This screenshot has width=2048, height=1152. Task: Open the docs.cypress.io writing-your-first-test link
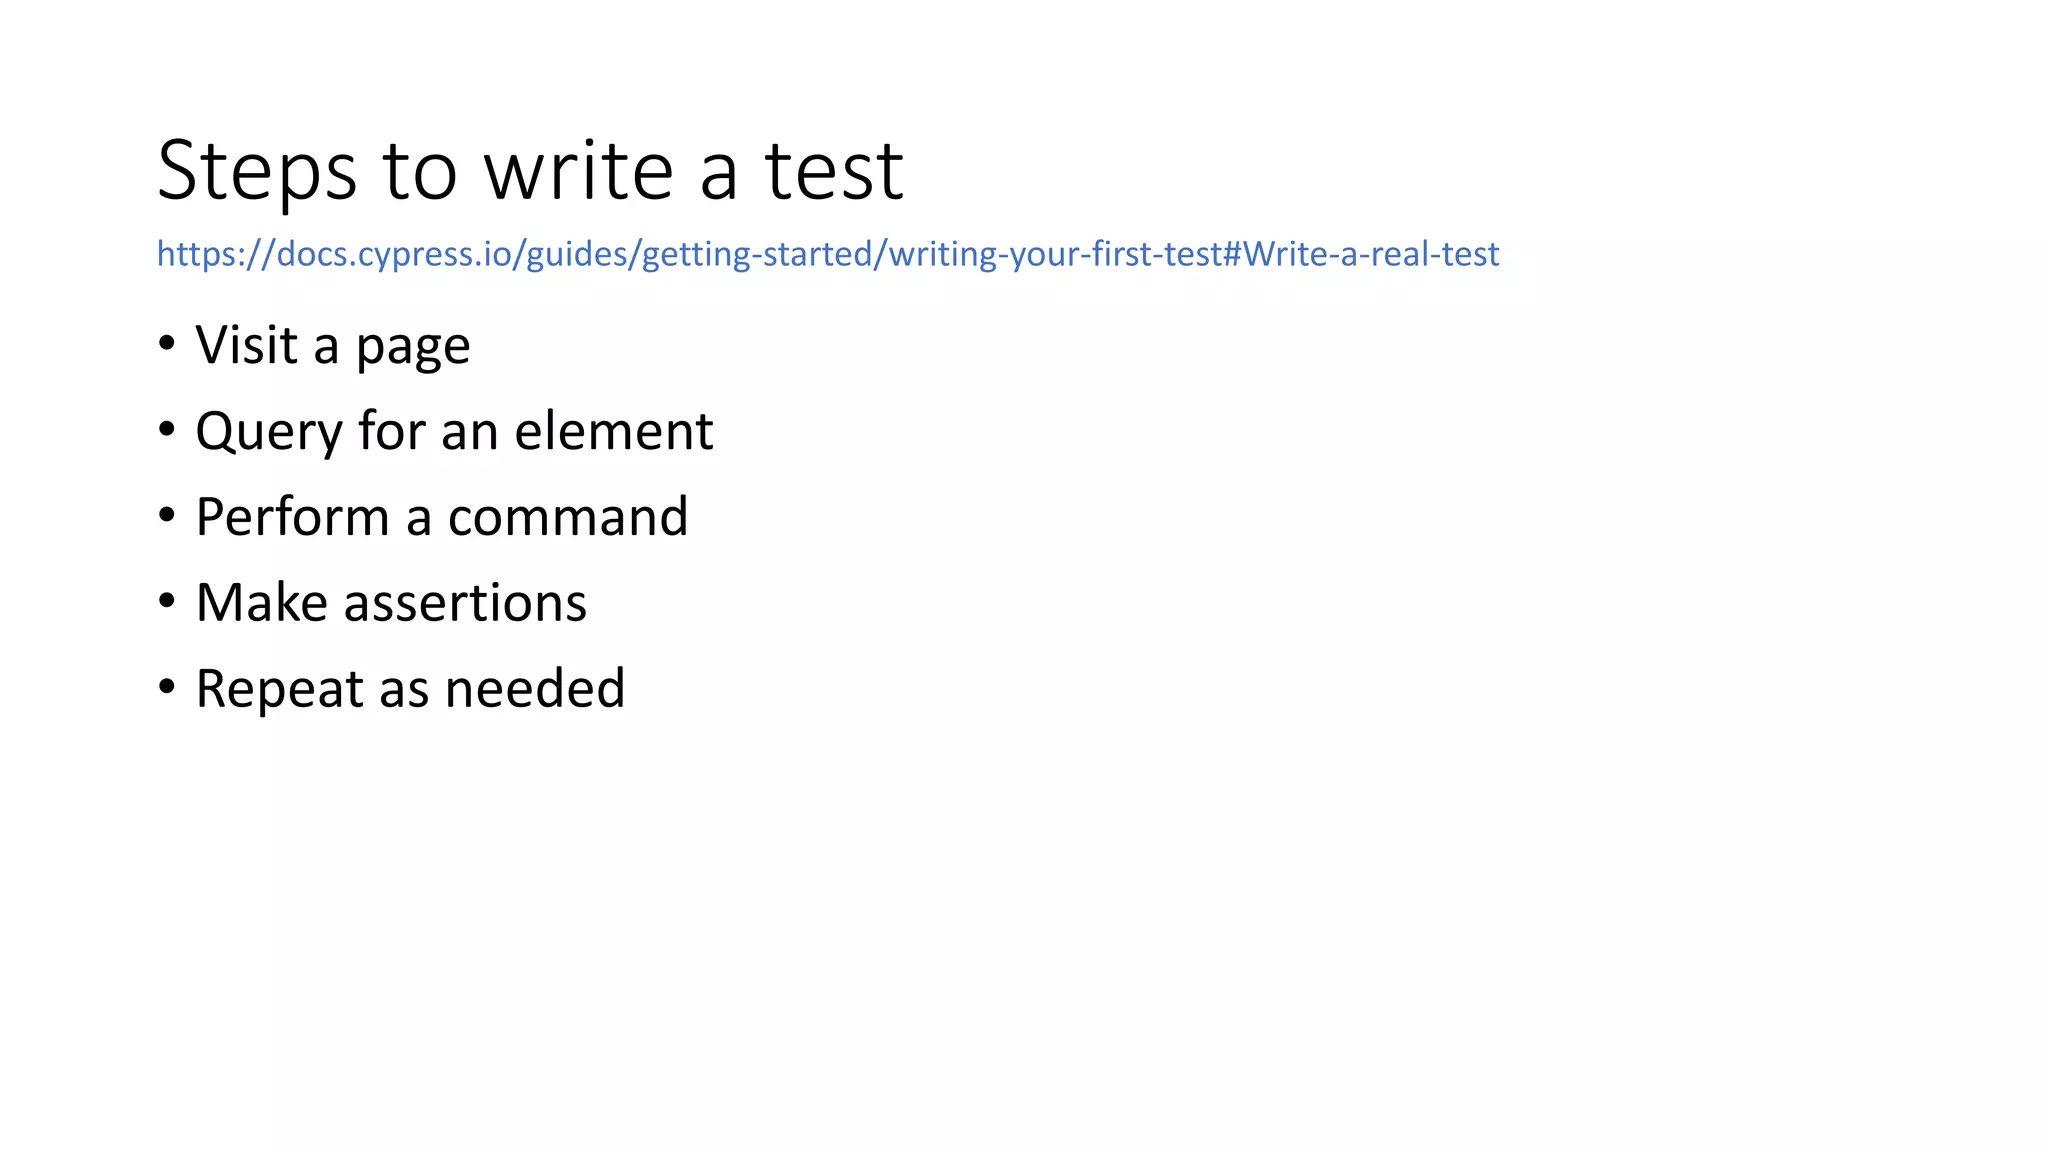(827, 254)
